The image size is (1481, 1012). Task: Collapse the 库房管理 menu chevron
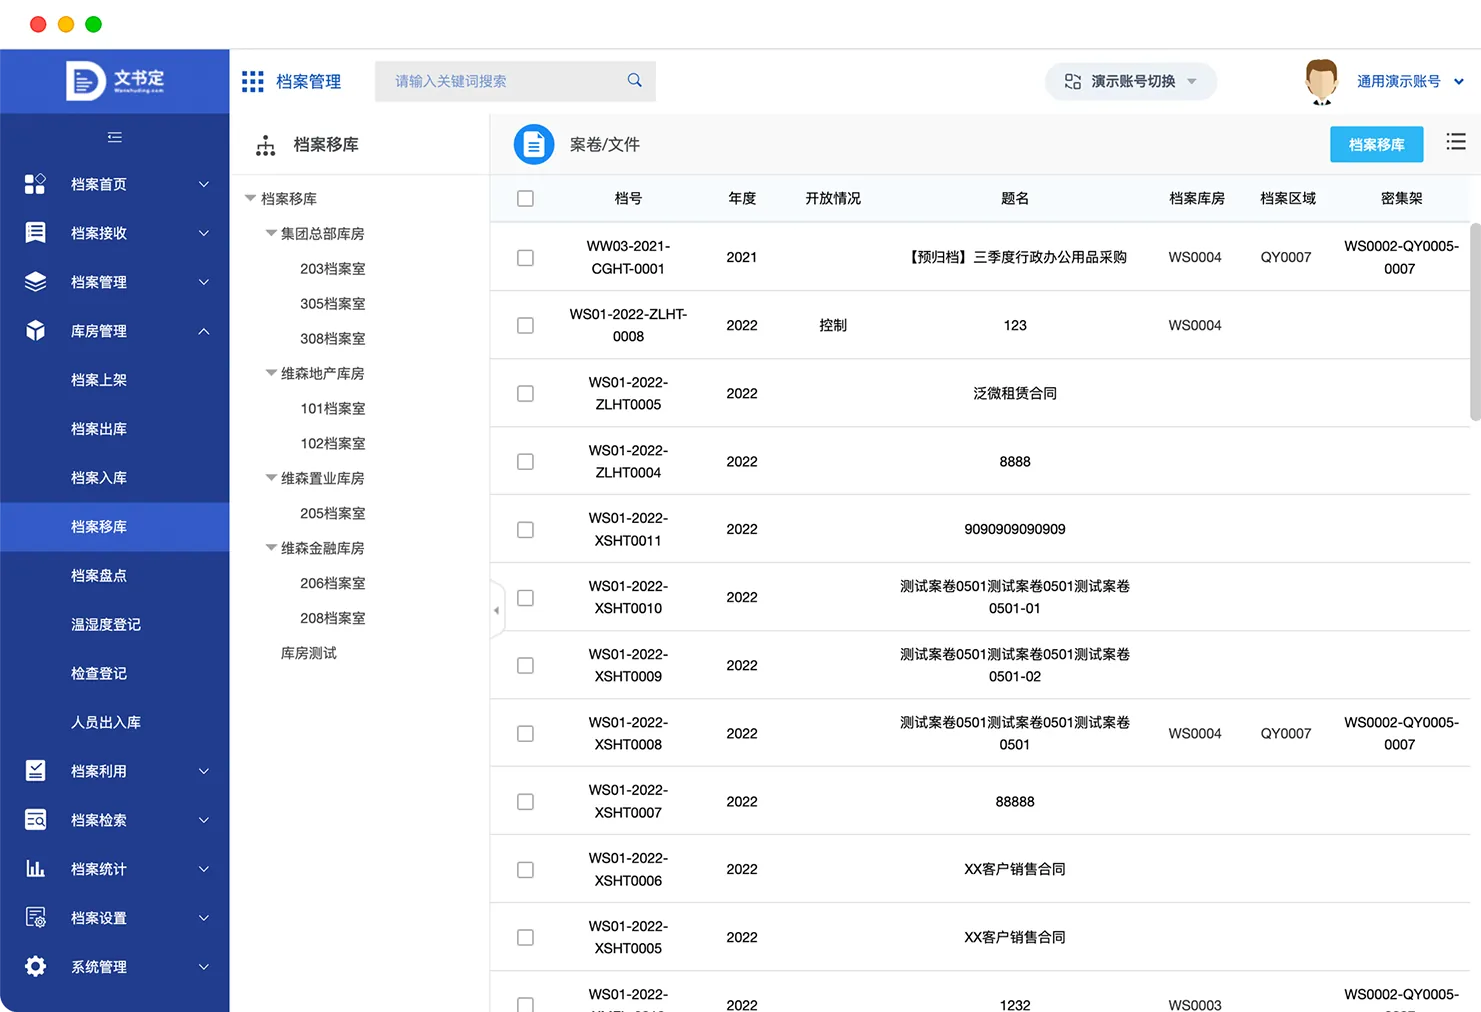click(204, 331)
